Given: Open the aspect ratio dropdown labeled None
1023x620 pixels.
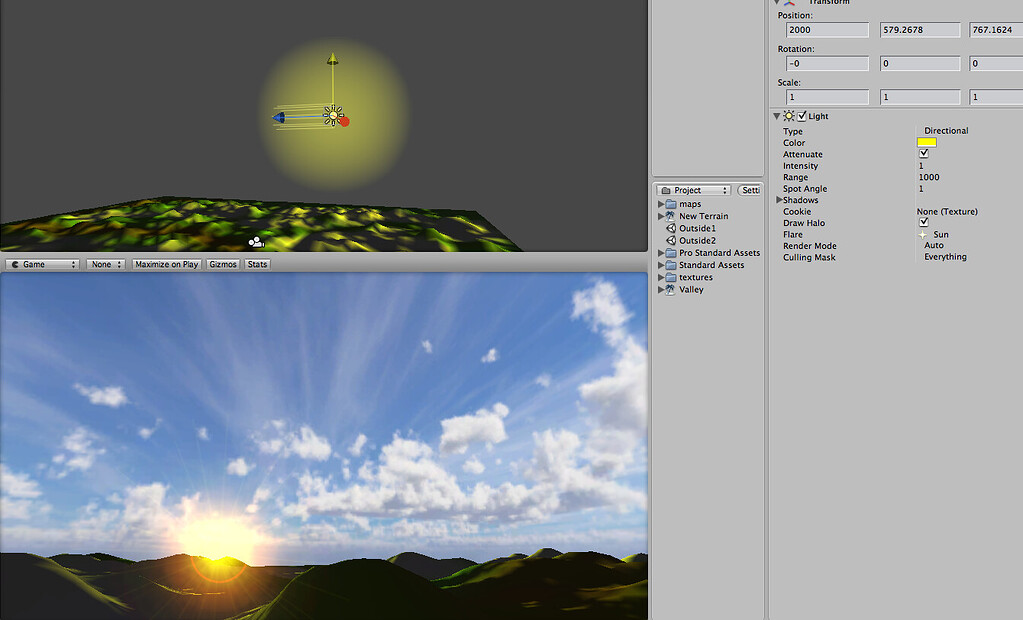Looking at the screenshot, I should (105, 263).
